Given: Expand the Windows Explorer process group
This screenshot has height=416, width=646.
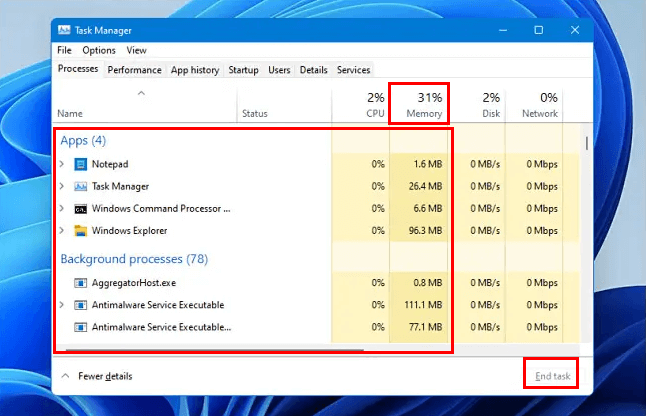Looking at the screenshot, I should click(62, 231).
